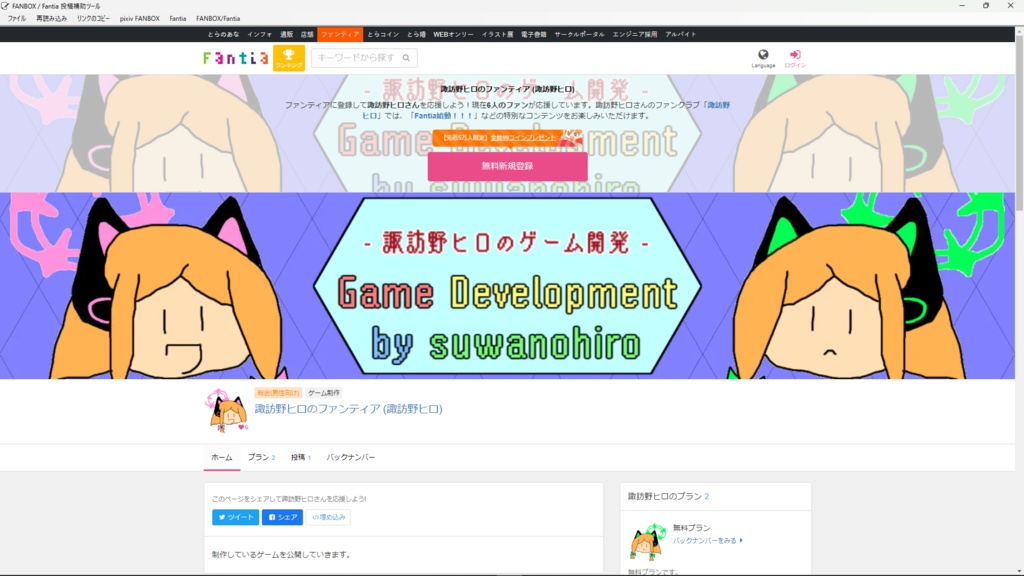Image resolution: width=1024 pixels, height=576 pixels.
Task: Click the Twitter icon on the ツイート button
Action: pos(223,517)
